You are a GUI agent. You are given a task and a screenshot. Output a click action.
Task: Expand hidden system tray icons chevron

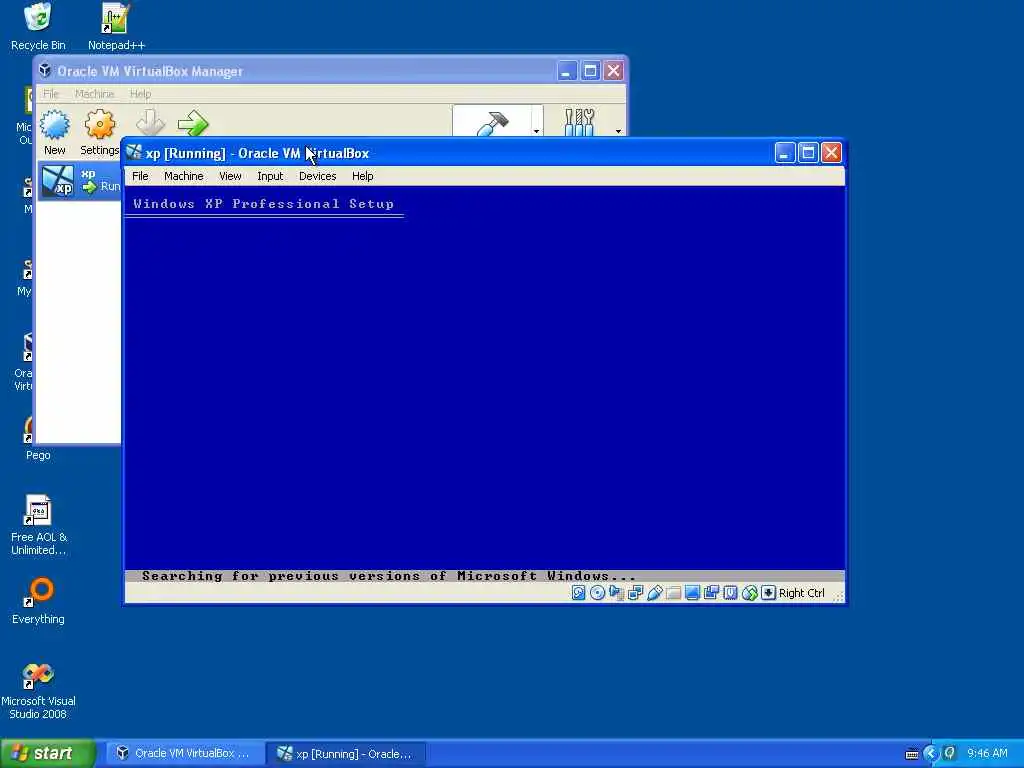click(x=931, y=754)
